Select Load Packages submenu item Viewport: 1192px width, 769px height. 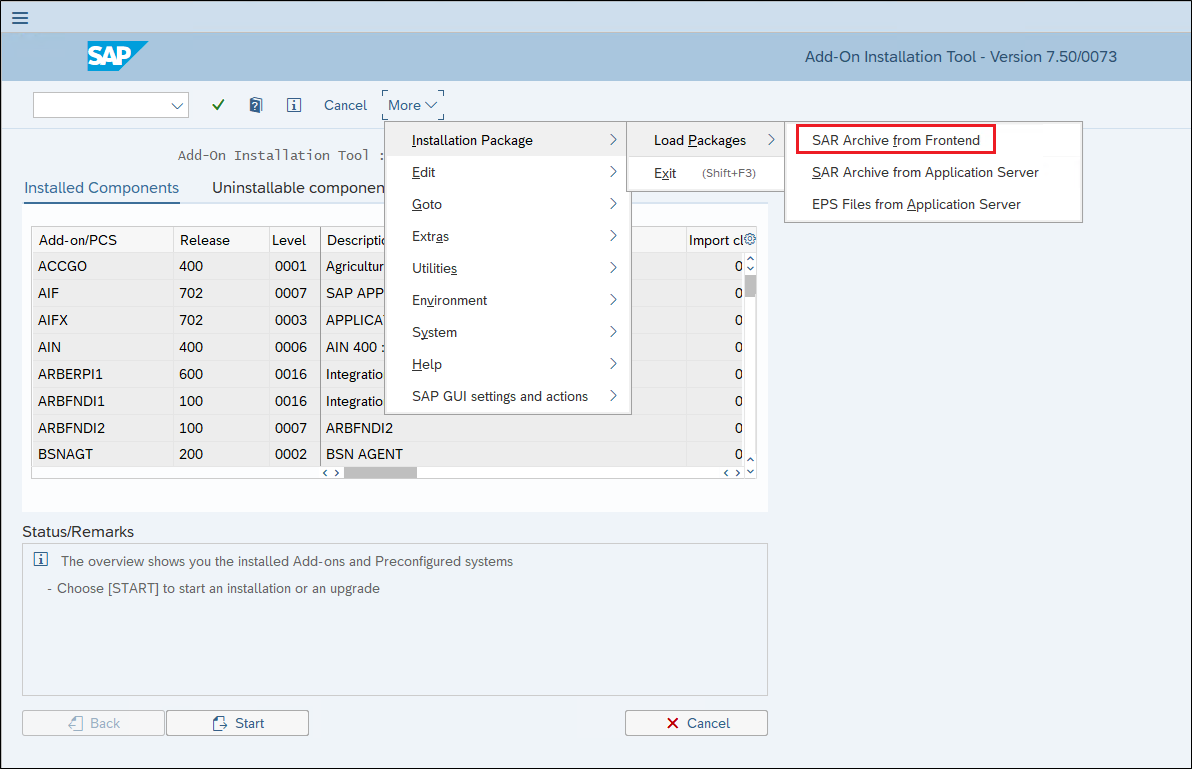click(x=706, y=141)
